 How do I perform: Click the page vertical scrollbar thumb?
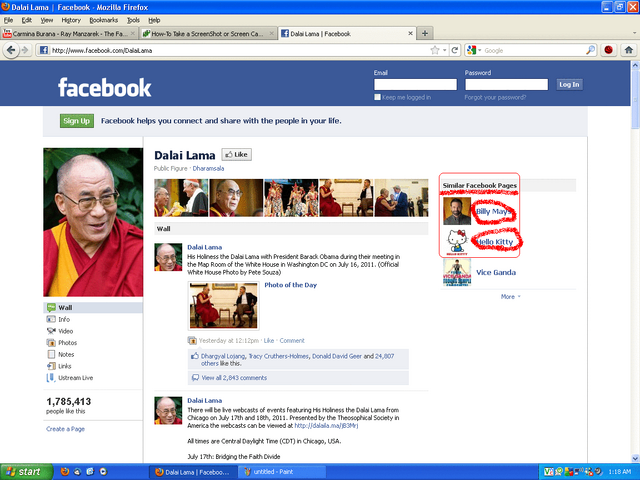pyautogui.click(x=636, y=99)
